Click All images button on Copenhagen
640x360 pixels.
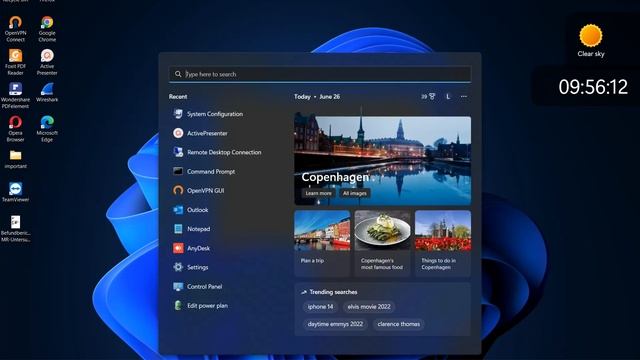[354, 193]
